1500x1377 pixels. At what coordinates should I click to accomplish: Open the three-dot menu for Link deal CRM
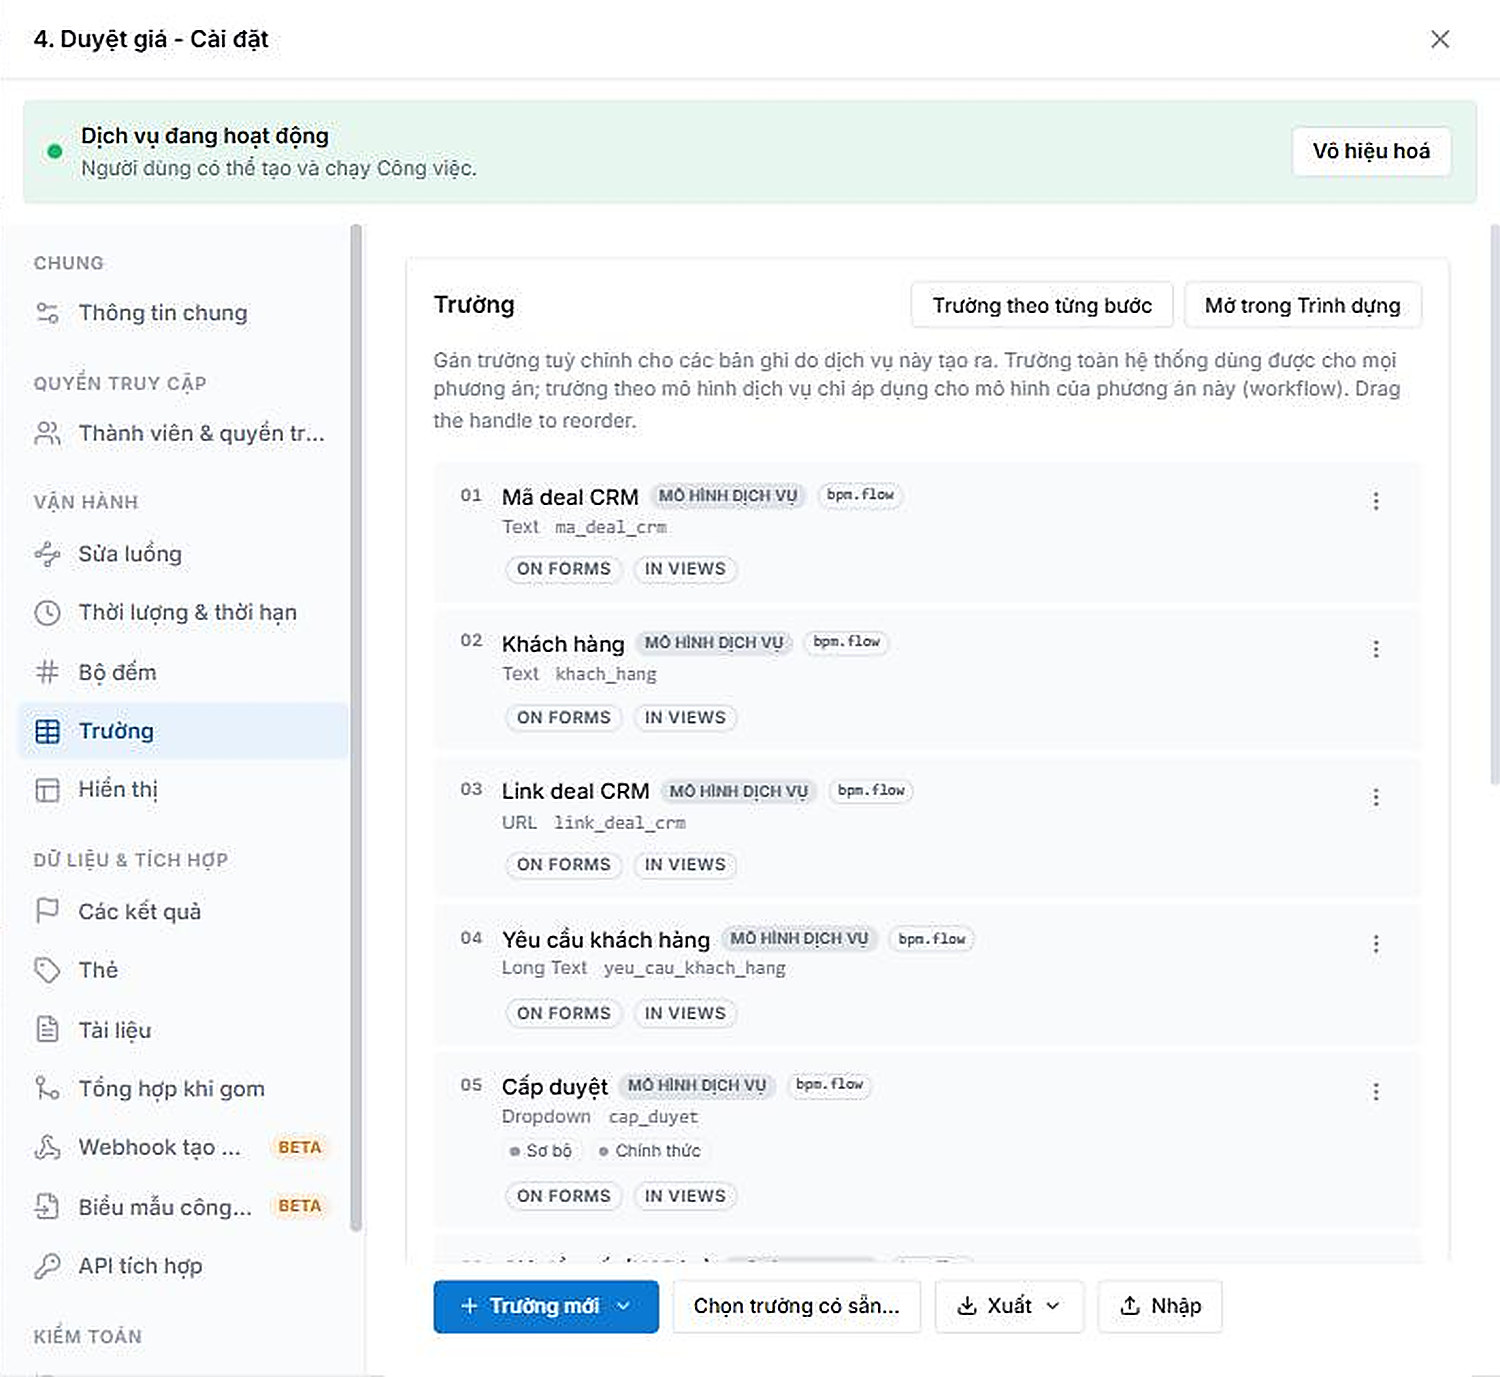pyautogui.click(x=1376, y=797)
